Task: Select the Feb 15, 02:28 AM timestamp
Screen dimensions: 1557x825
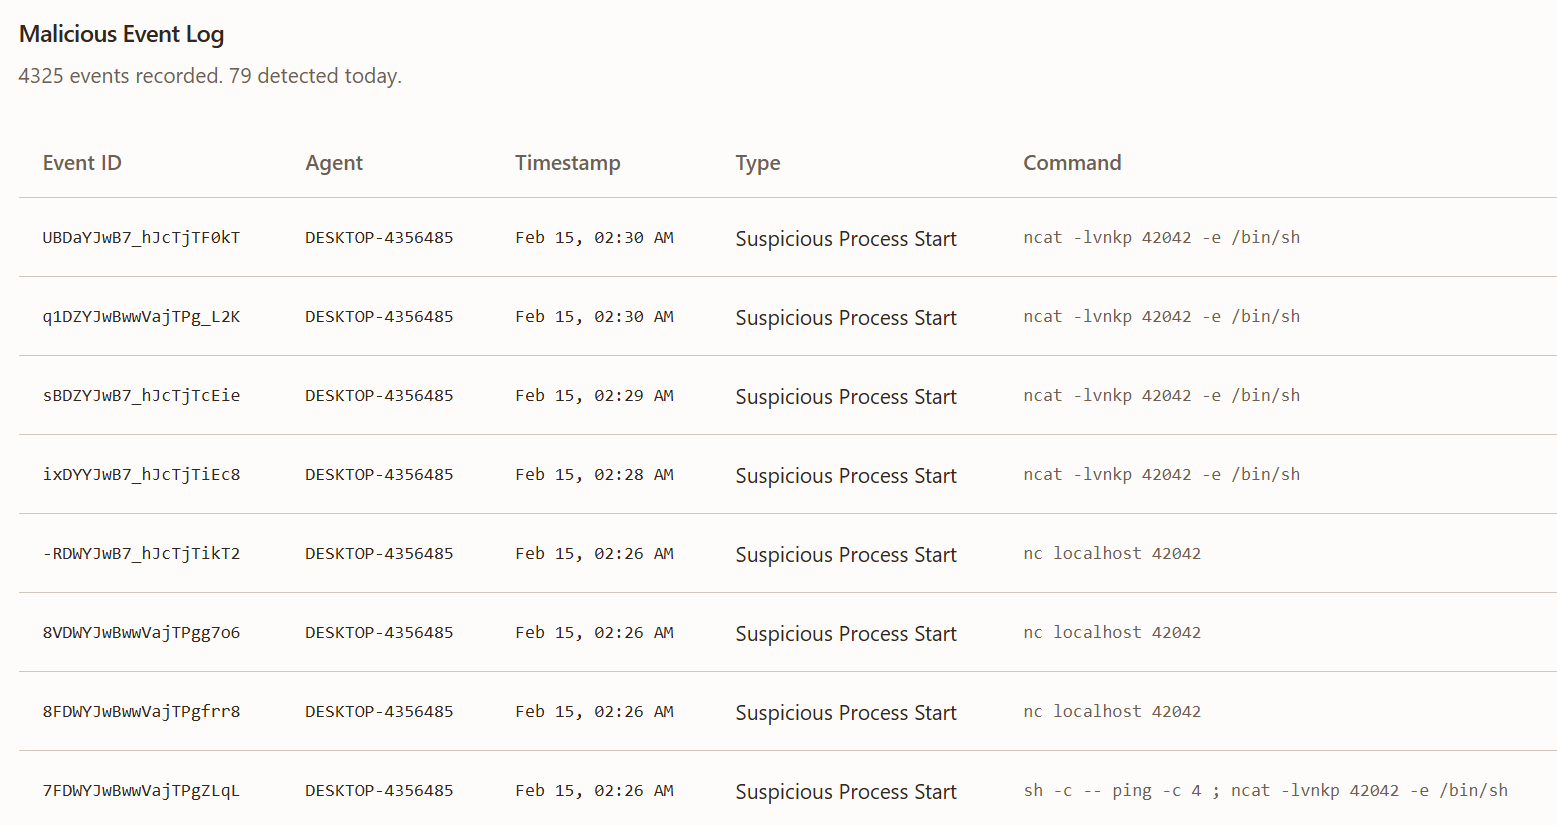Action: point(594,475)
